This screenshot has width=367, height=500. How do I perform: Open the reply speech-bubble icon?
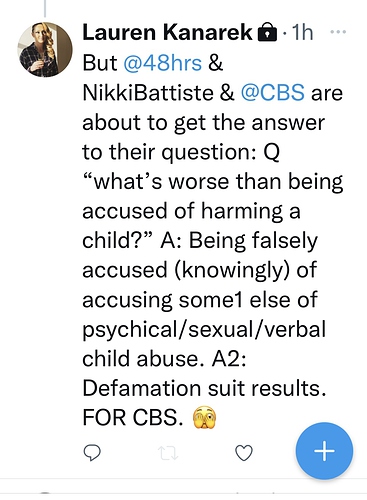(92, 452)
